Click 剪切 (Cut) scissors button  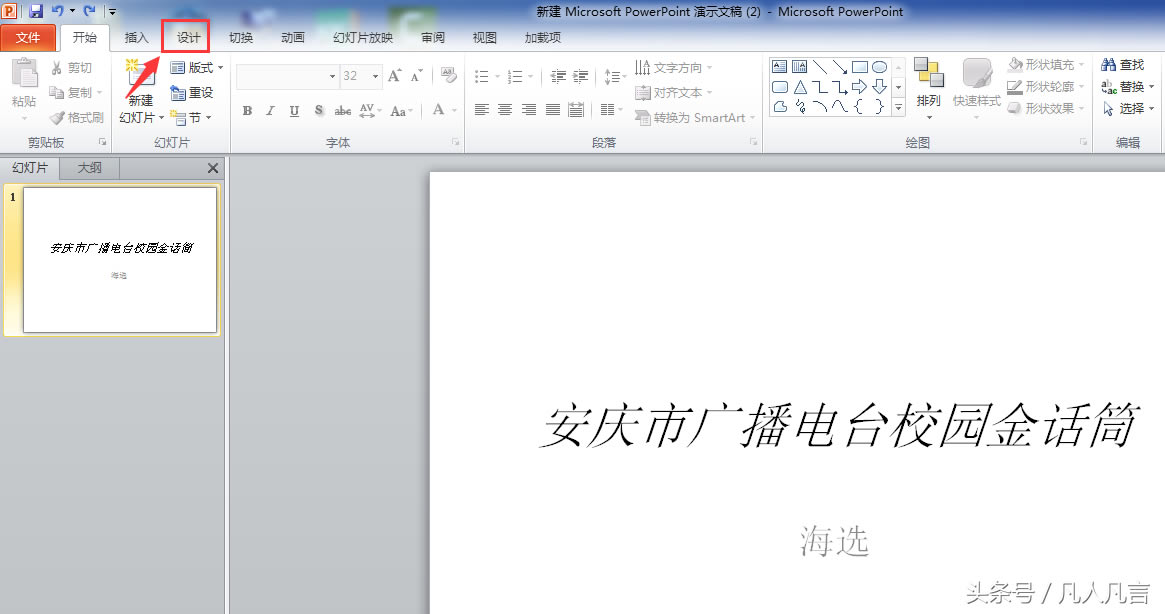(71, 68)
